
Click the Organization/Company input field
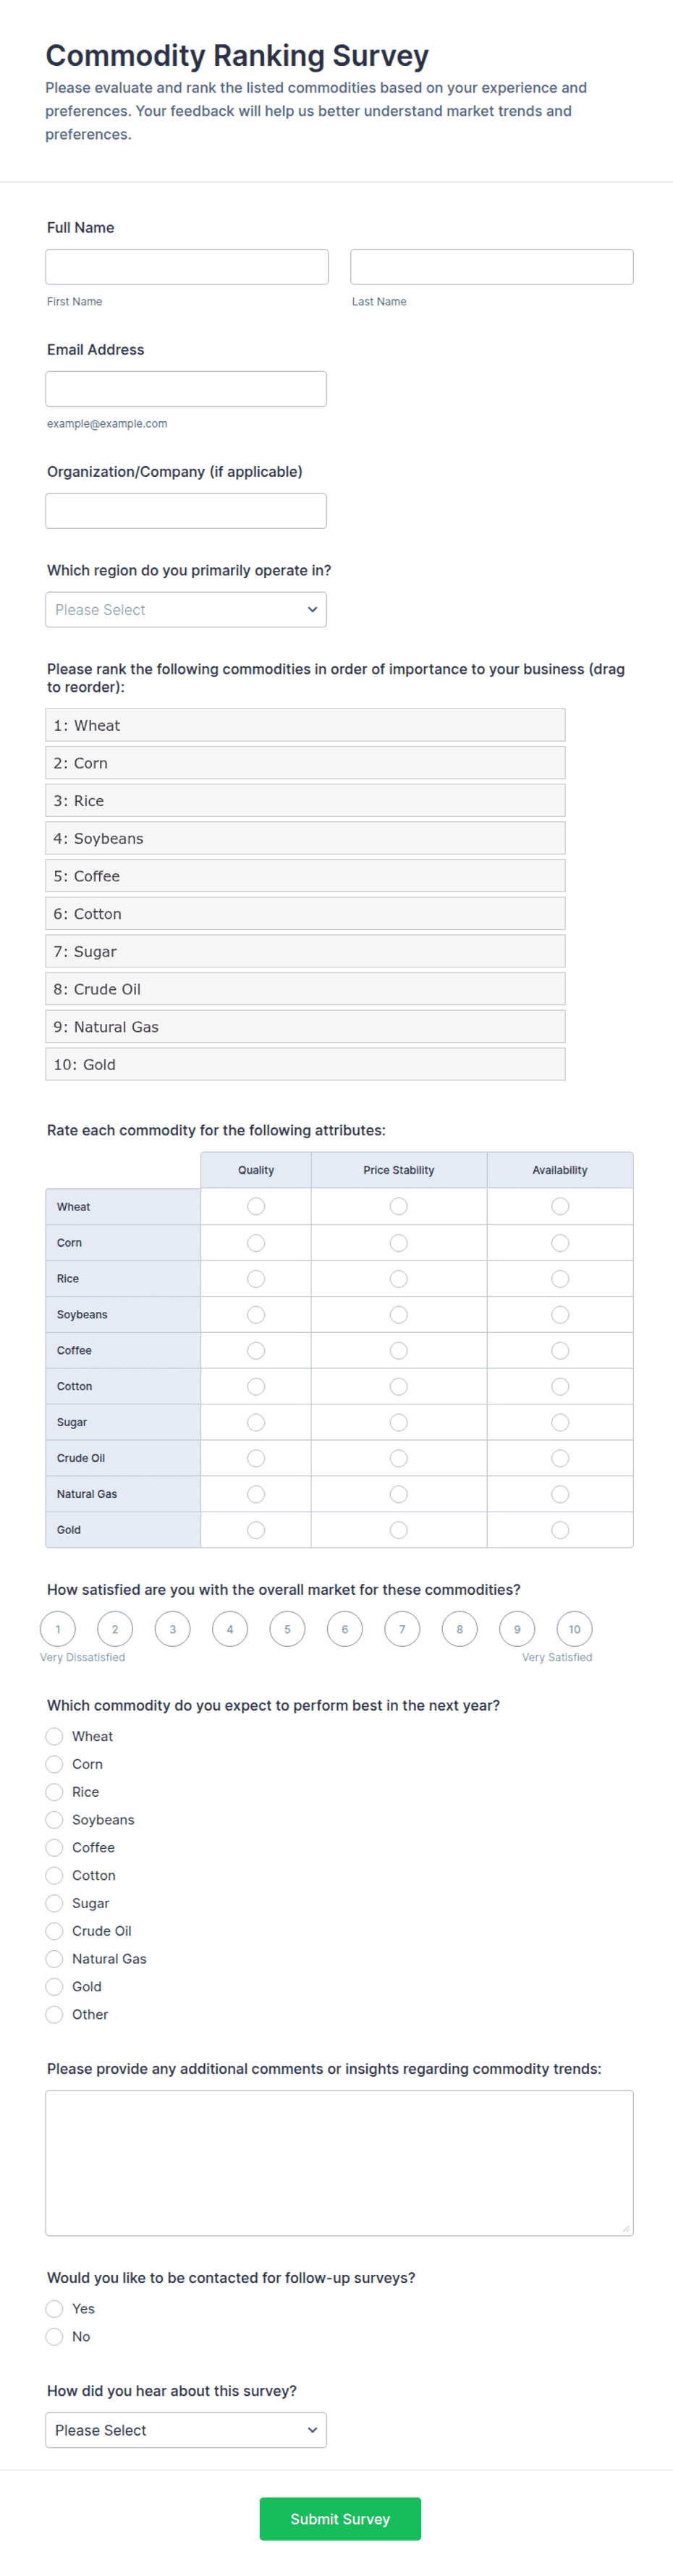pos(186,511)
